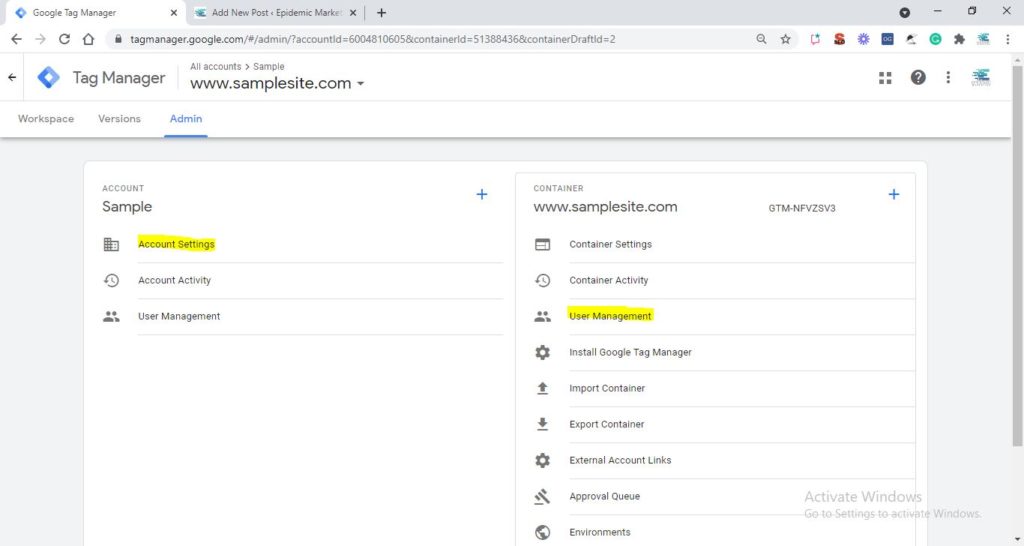The image size is (1024, 546).
Task: Click the account User Management people icon
Action: coord(111,317)
